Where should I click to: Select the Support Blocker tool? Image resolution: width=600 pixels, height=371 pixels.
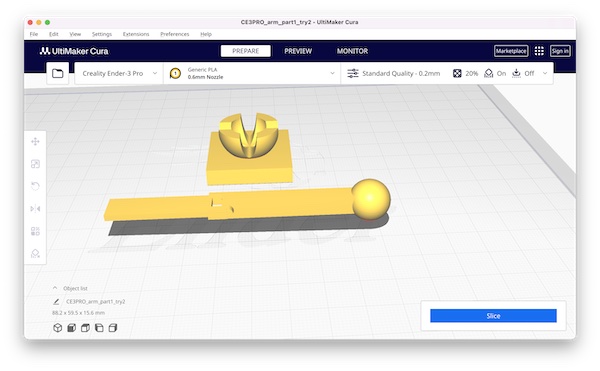tap(35, 254)
